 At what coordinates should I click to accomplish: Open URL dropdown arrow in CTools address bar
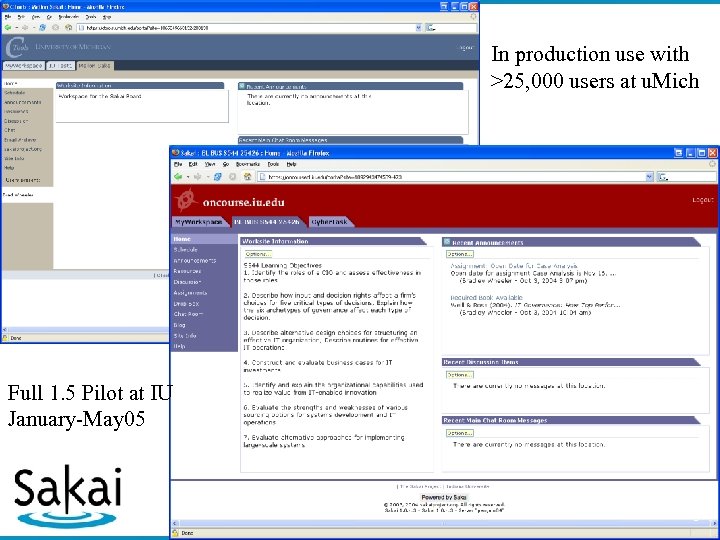coord(418,28)
